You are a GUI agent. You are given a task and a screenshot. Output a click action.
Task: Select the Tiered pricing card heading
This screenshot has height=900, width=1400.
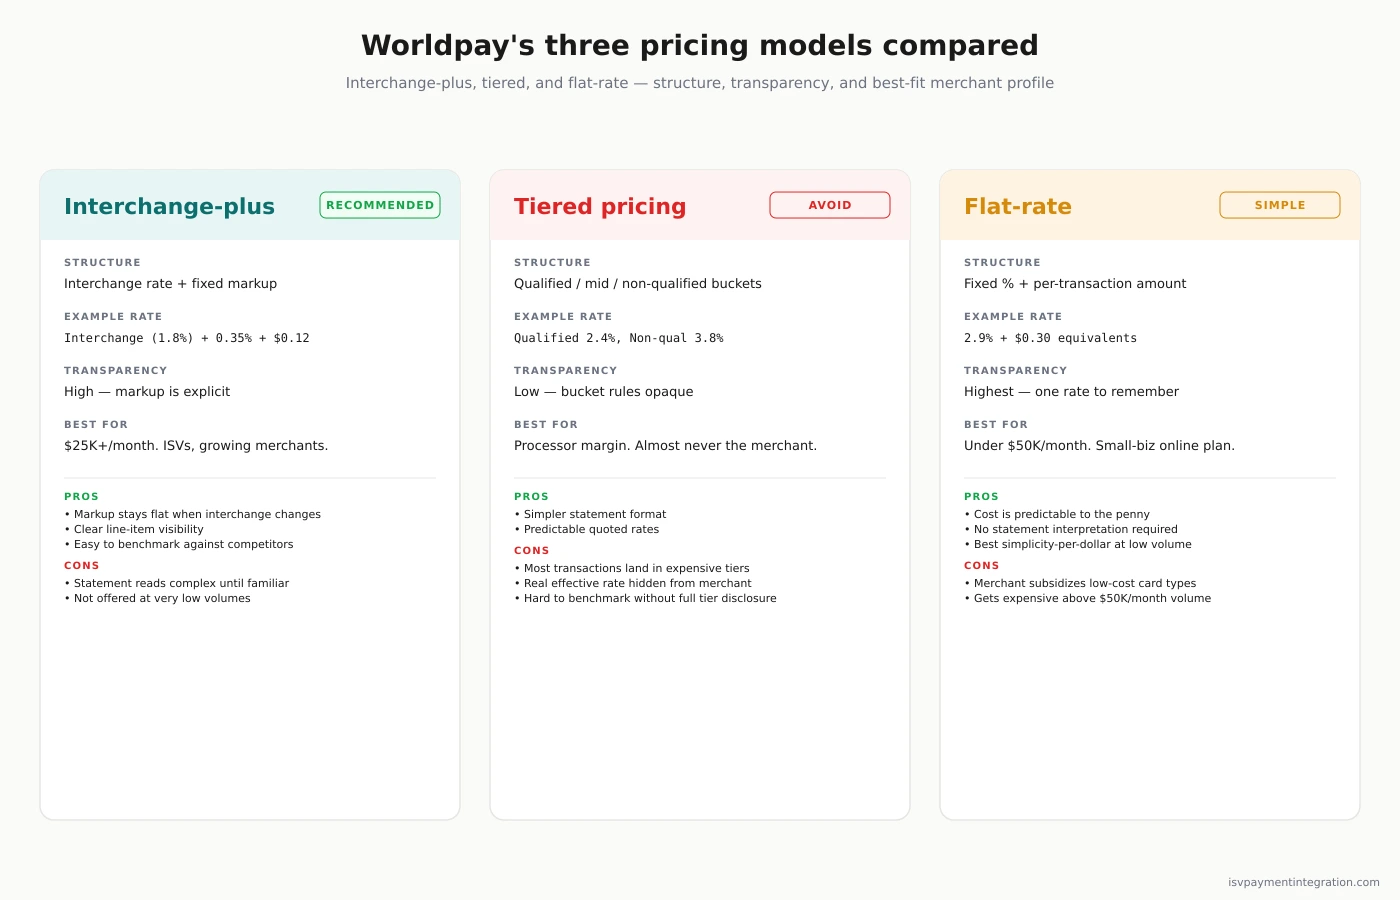tap(600, 206)
